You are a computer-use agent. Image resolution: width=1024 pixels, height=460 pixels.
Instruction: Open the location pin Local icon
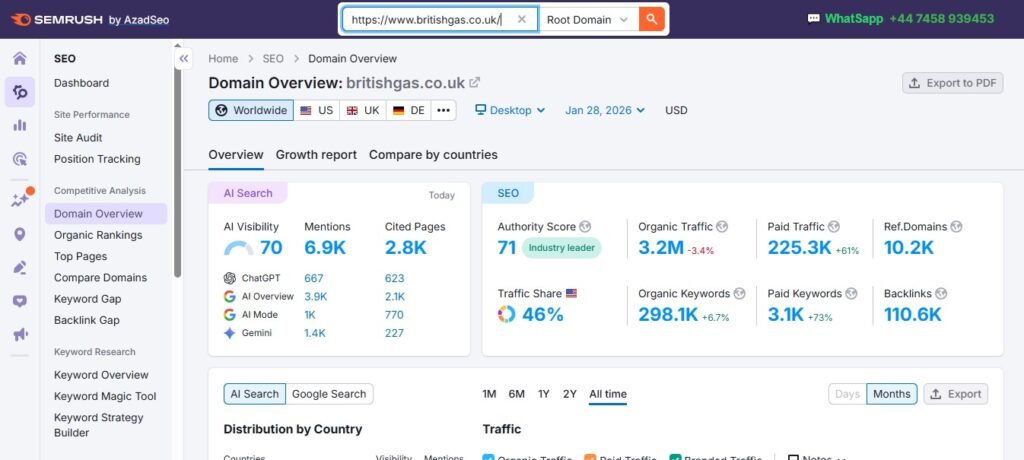pos(19,234)
